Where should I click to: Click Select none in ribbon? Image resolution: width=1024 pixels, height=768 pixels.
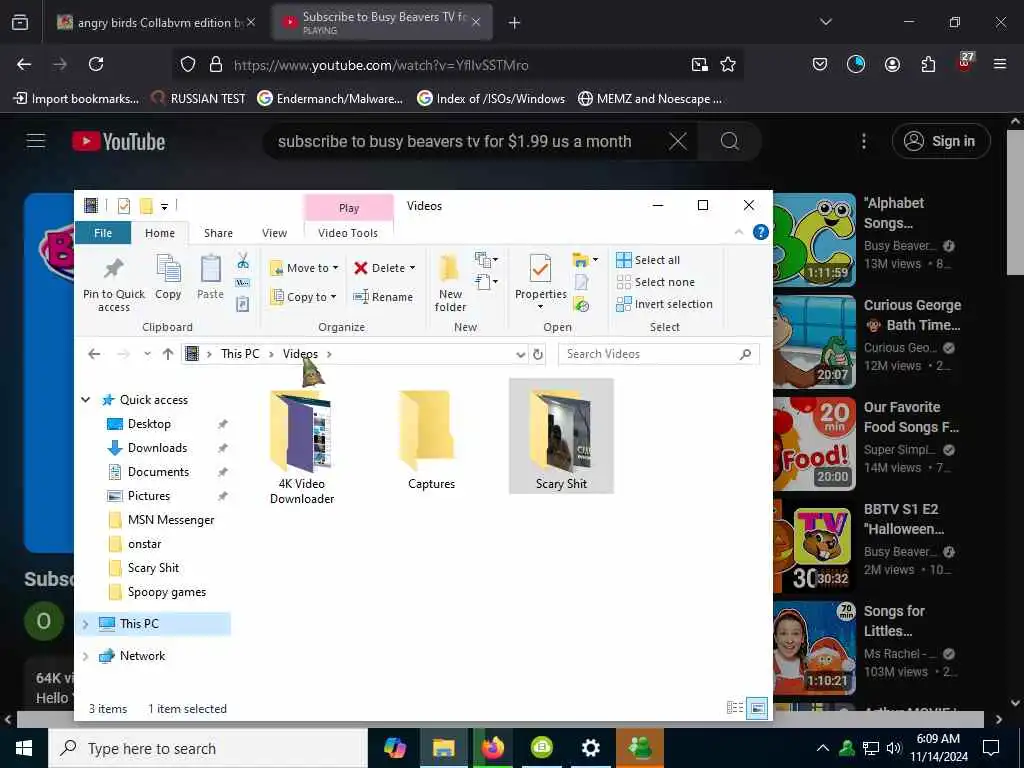(656, 282)
